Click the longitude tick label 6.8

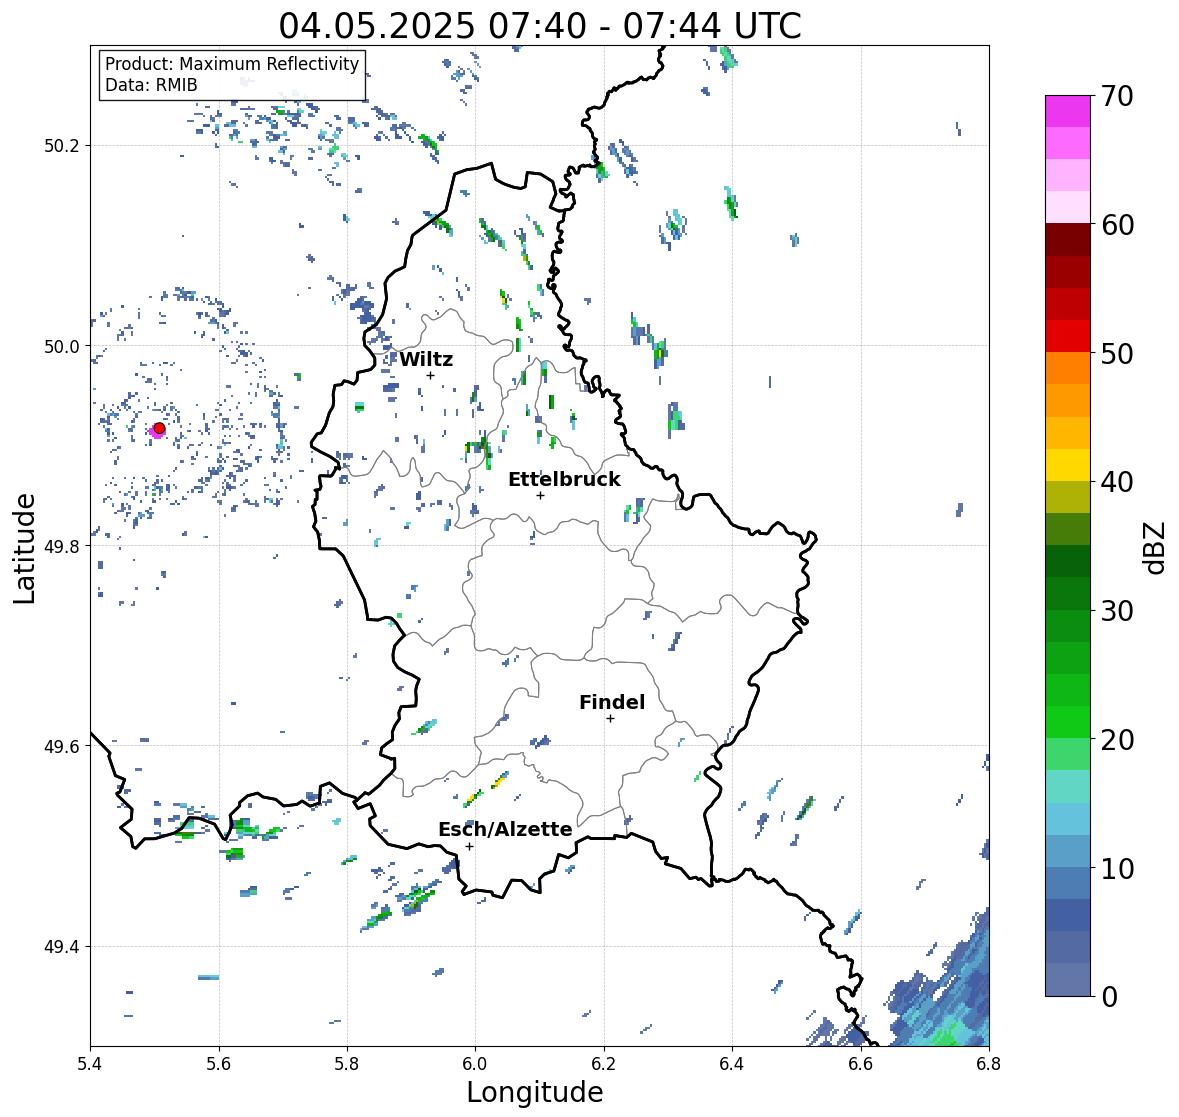pos(989,1063)
